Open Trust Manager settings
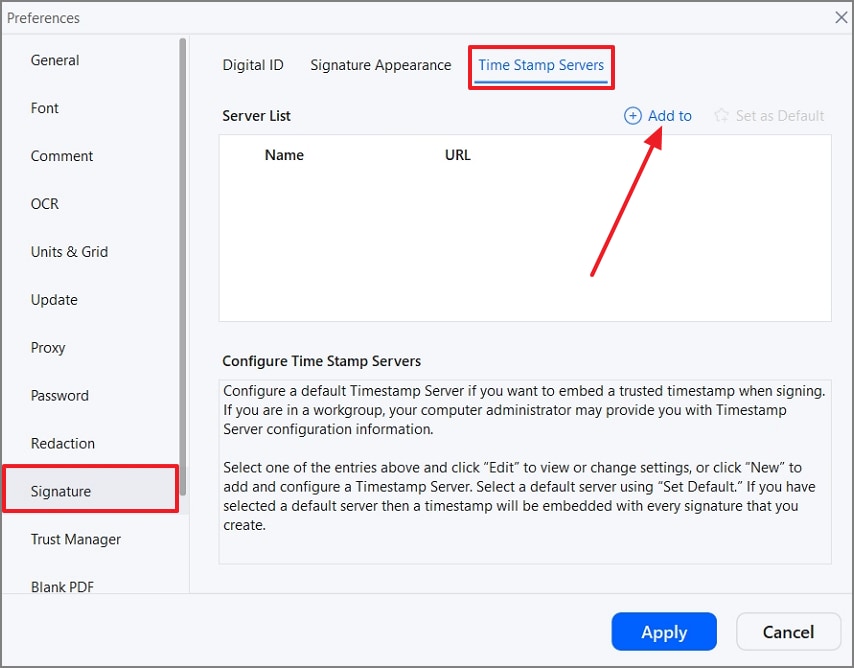The height and width of the screenshot is (668, 854). point(76,540)
